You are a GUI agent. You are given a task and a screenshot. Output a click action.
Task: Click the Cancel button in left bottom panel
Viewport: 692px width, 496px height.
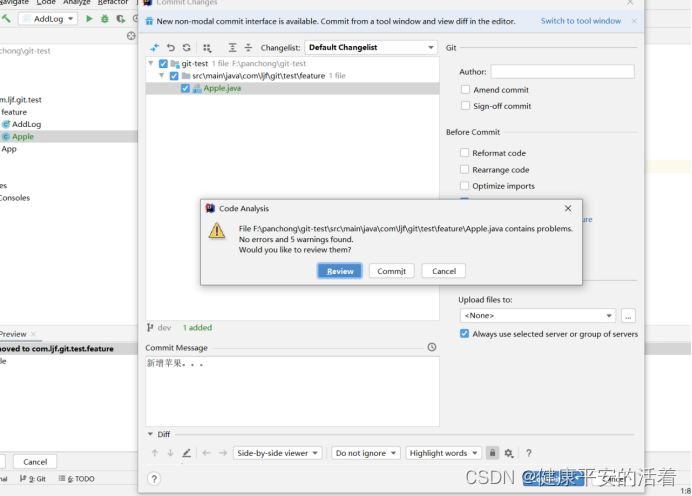coord(35,462)
